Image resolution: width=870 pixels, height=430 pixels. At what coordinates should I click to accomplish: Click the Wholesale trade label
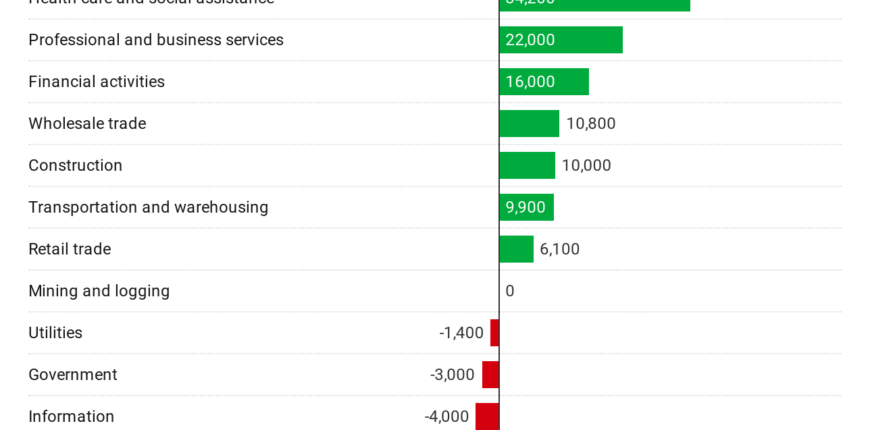(x=87, y=124)
